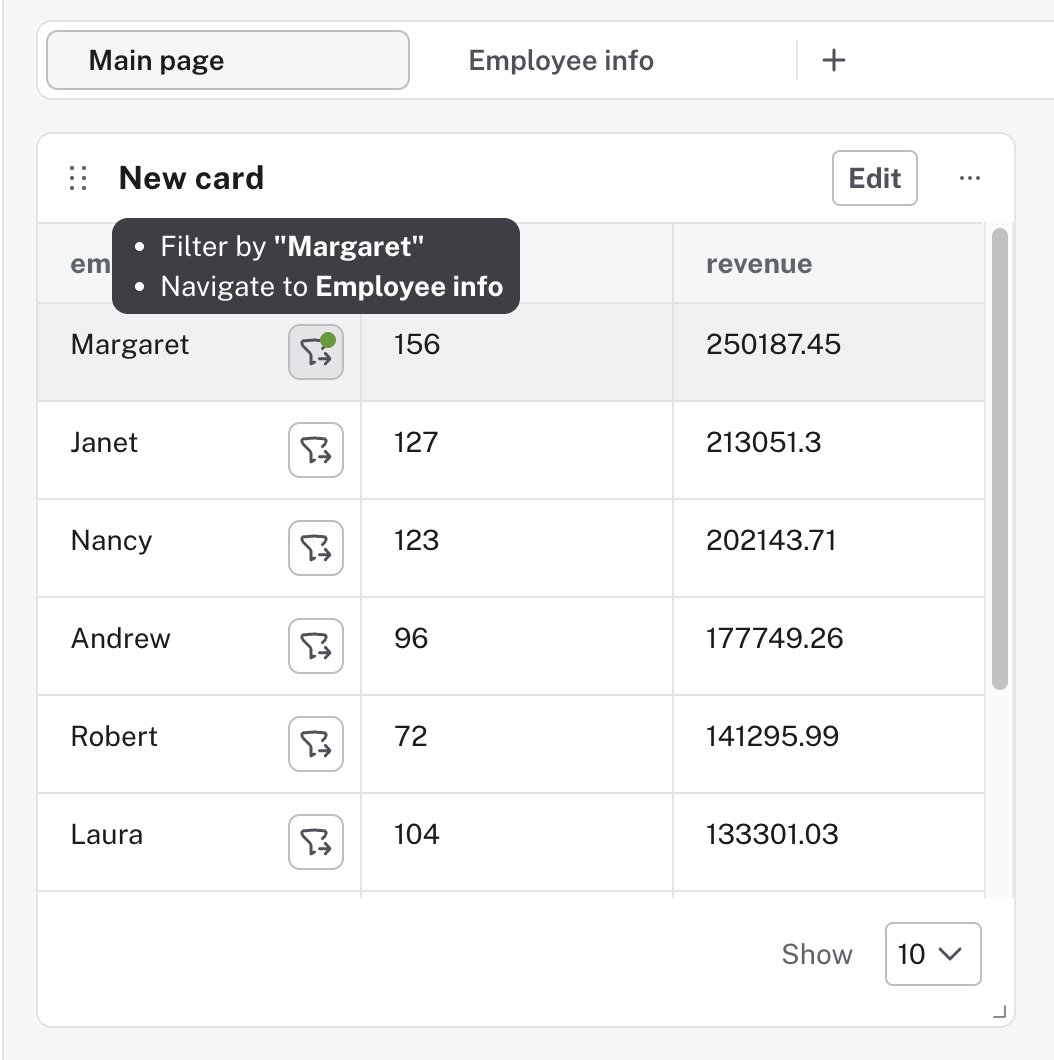Click the filter icon in Laura's row

point(316,842)
